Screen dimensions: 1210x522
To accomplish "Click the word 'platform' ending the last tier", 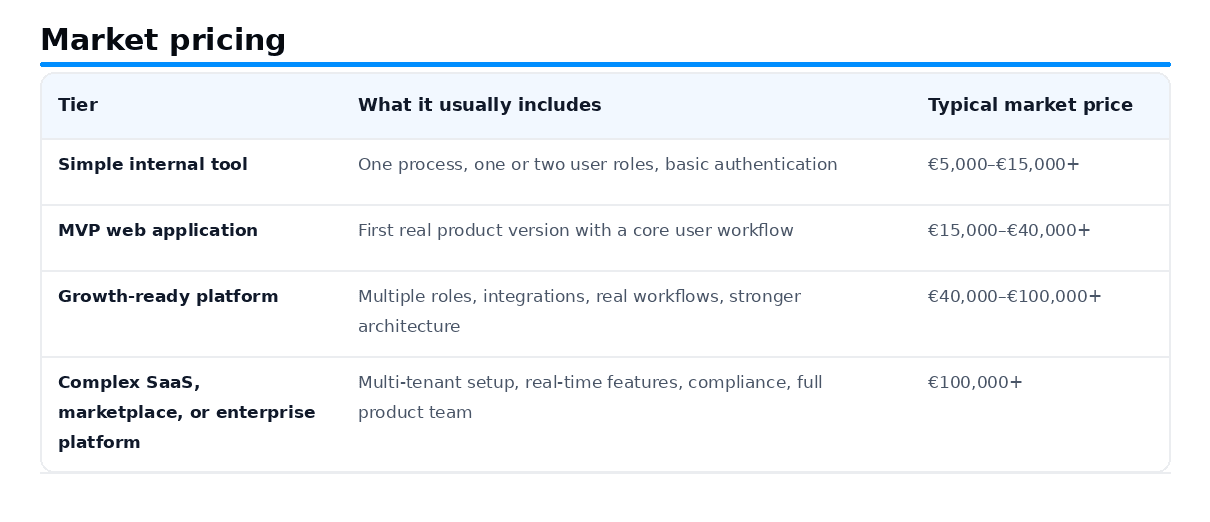I will click(x=99, y=442).
